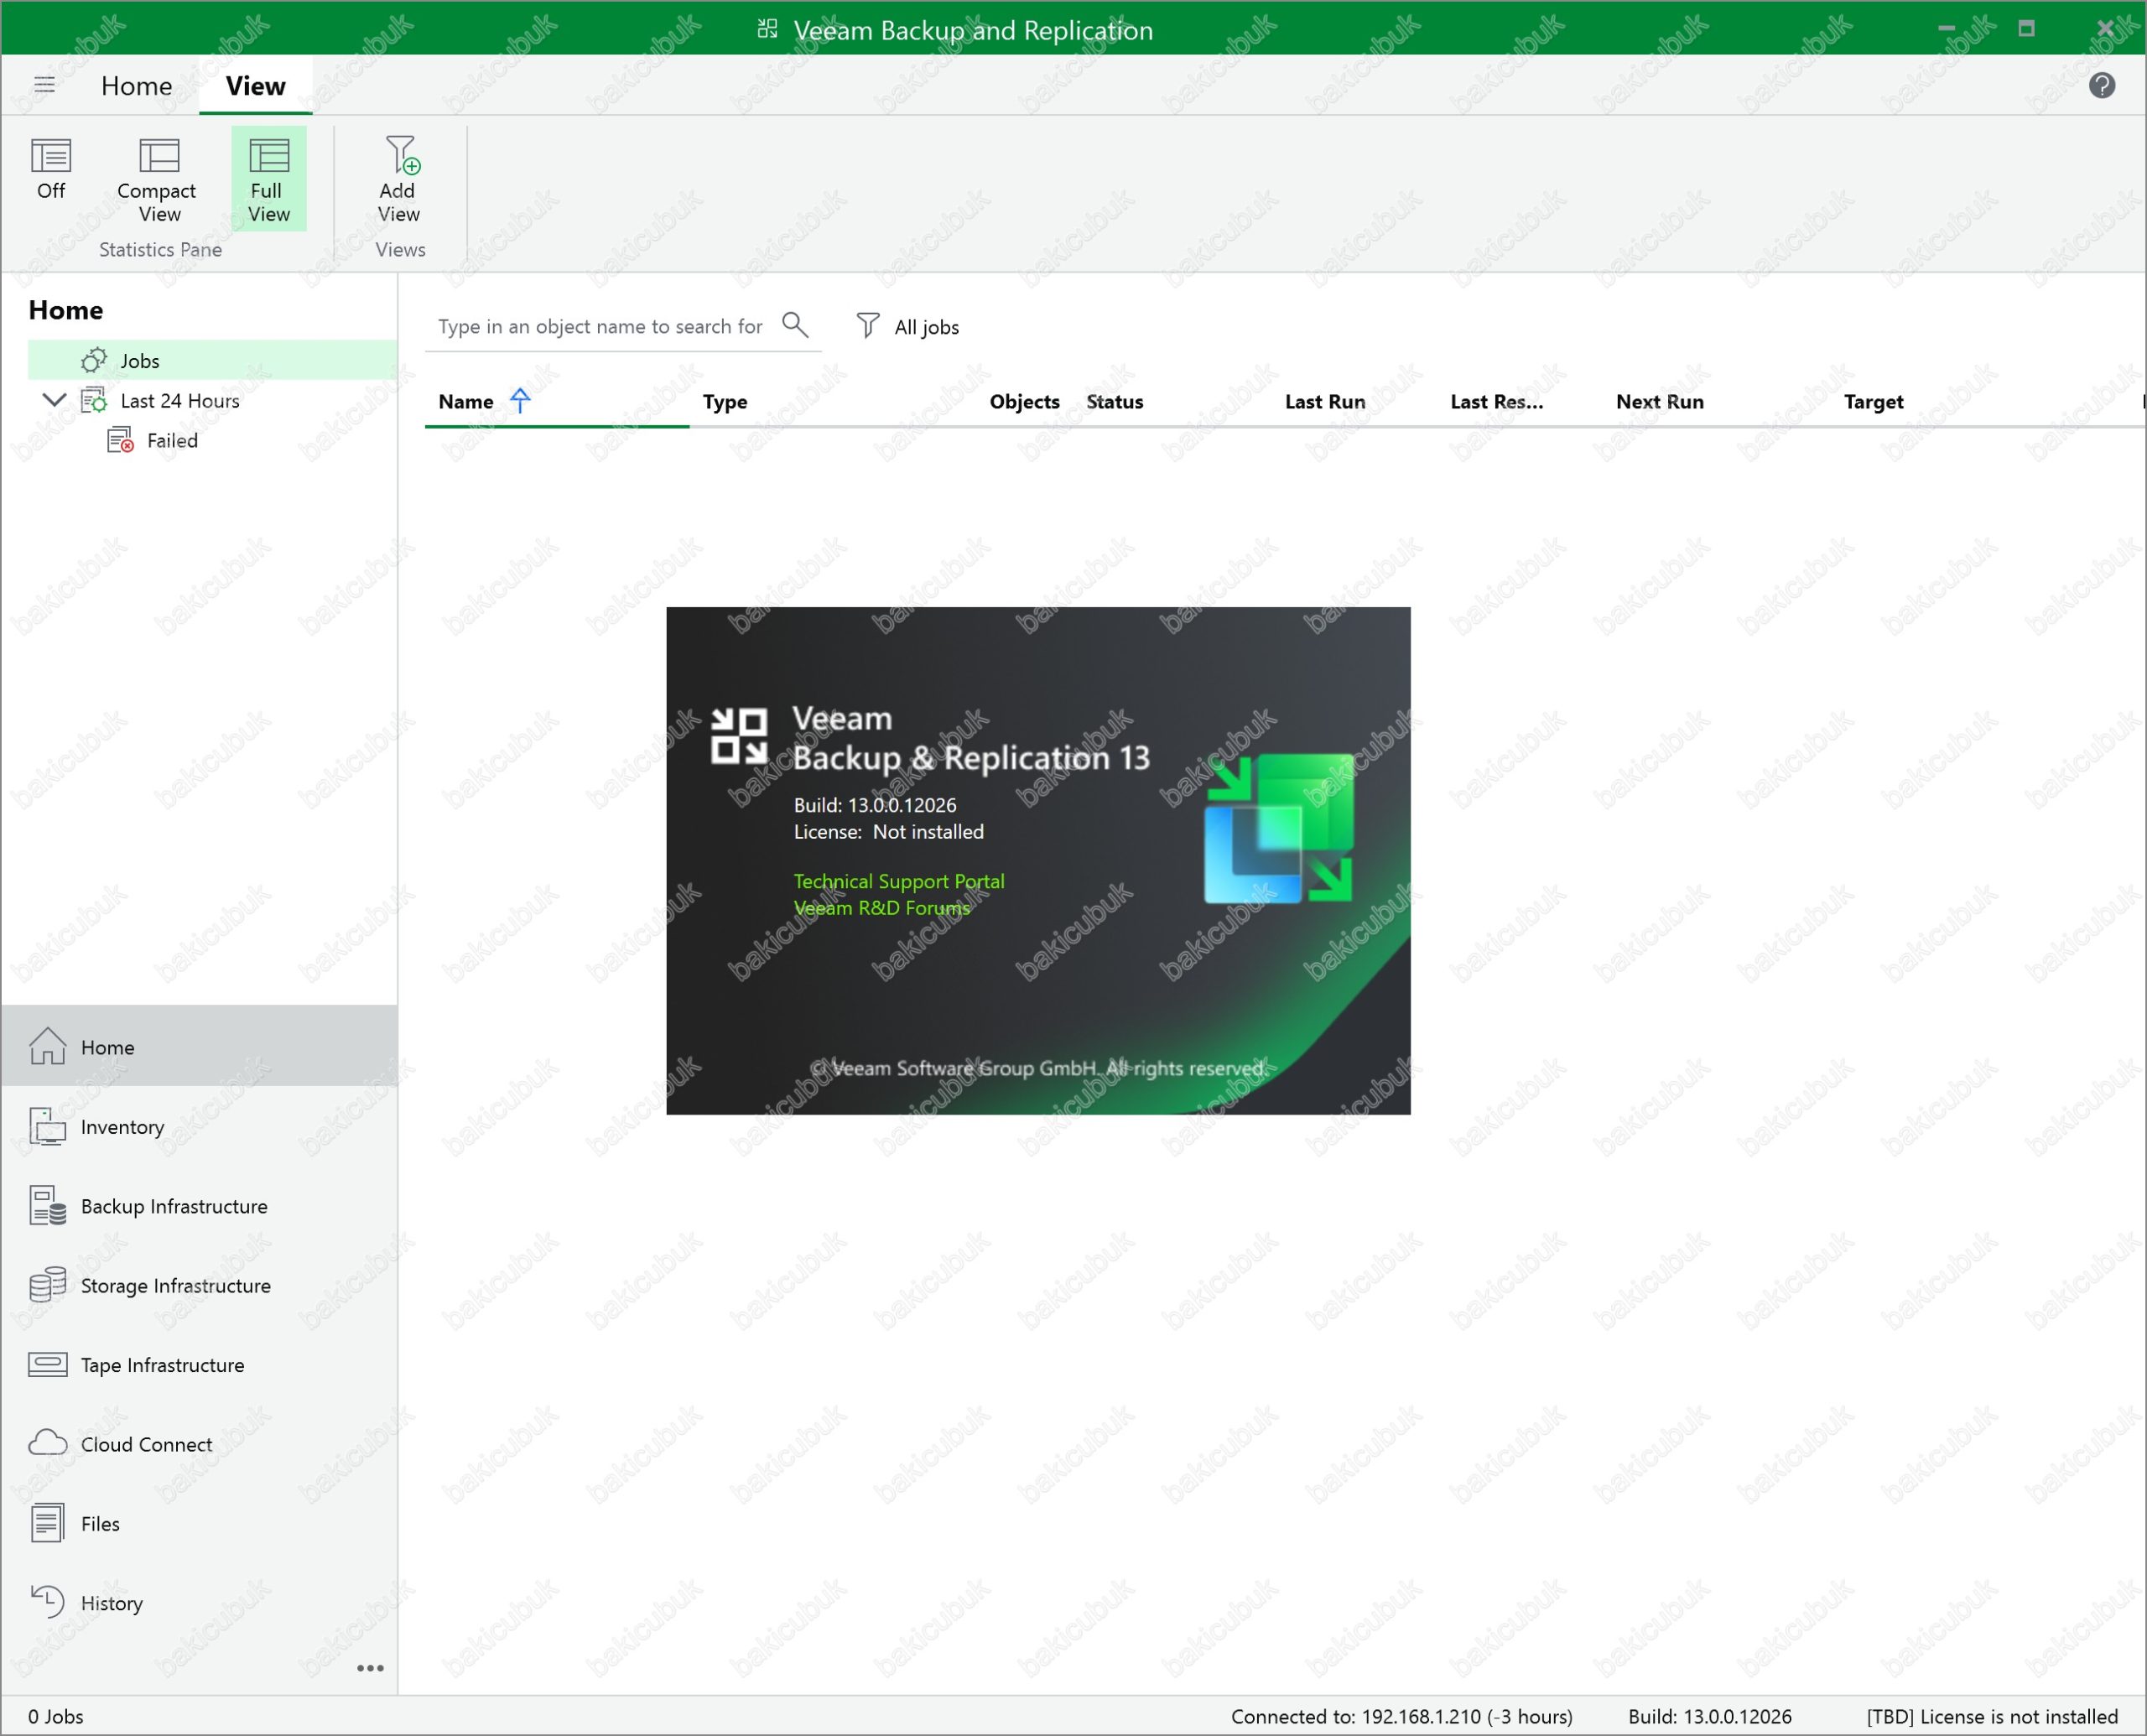Select the View ribbon tab
2147x1736 pixels.
[255, 86]
